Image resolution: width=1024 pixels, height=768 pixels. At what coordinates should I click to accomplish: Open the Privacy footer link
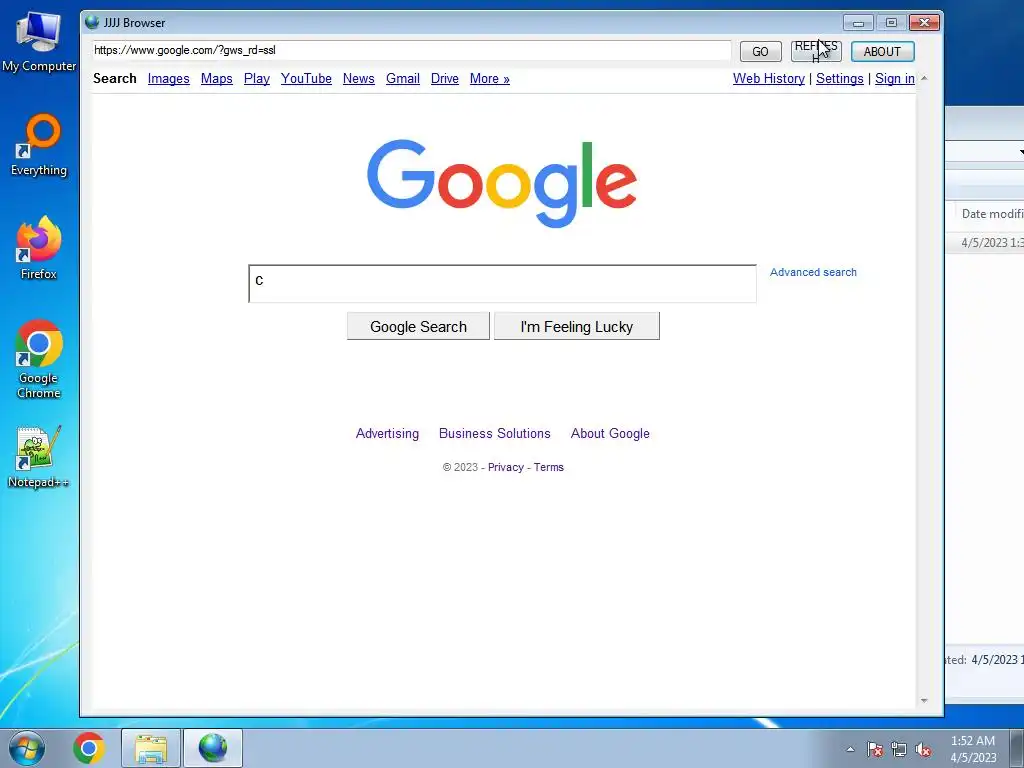[505, 468]
